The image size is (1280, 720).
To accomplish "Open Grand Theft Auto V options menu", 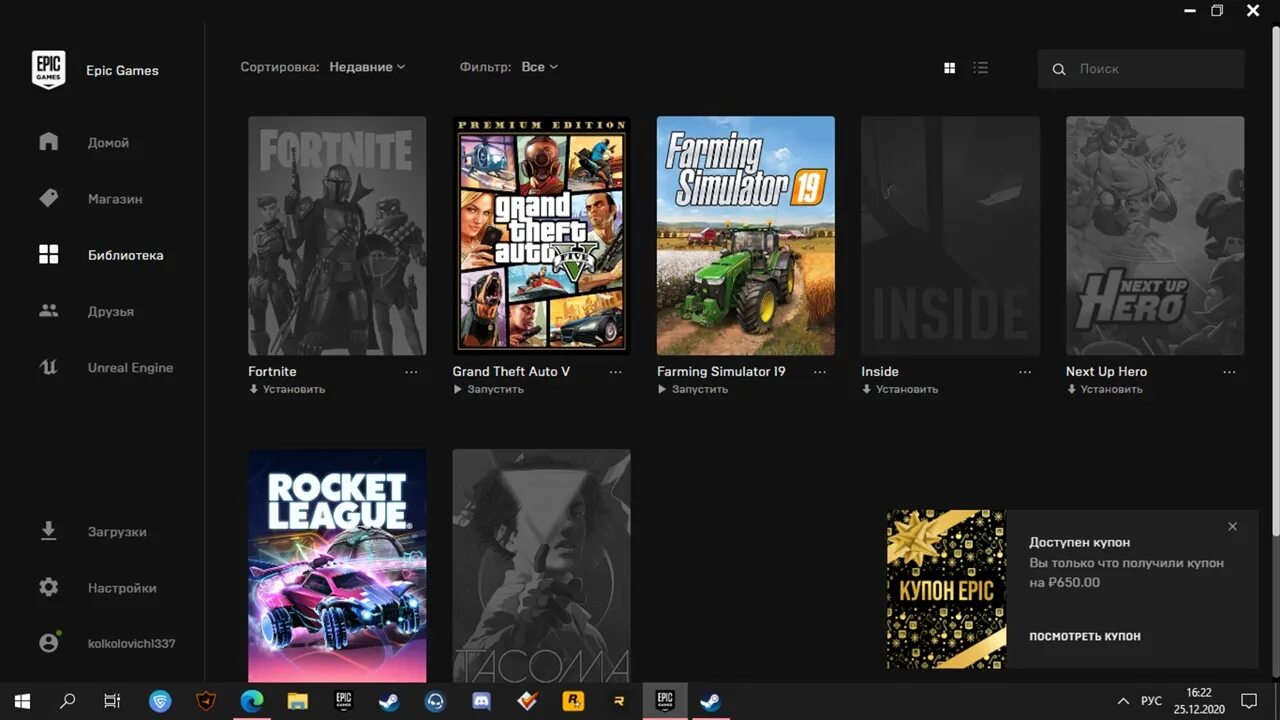I will click(616, 372).
